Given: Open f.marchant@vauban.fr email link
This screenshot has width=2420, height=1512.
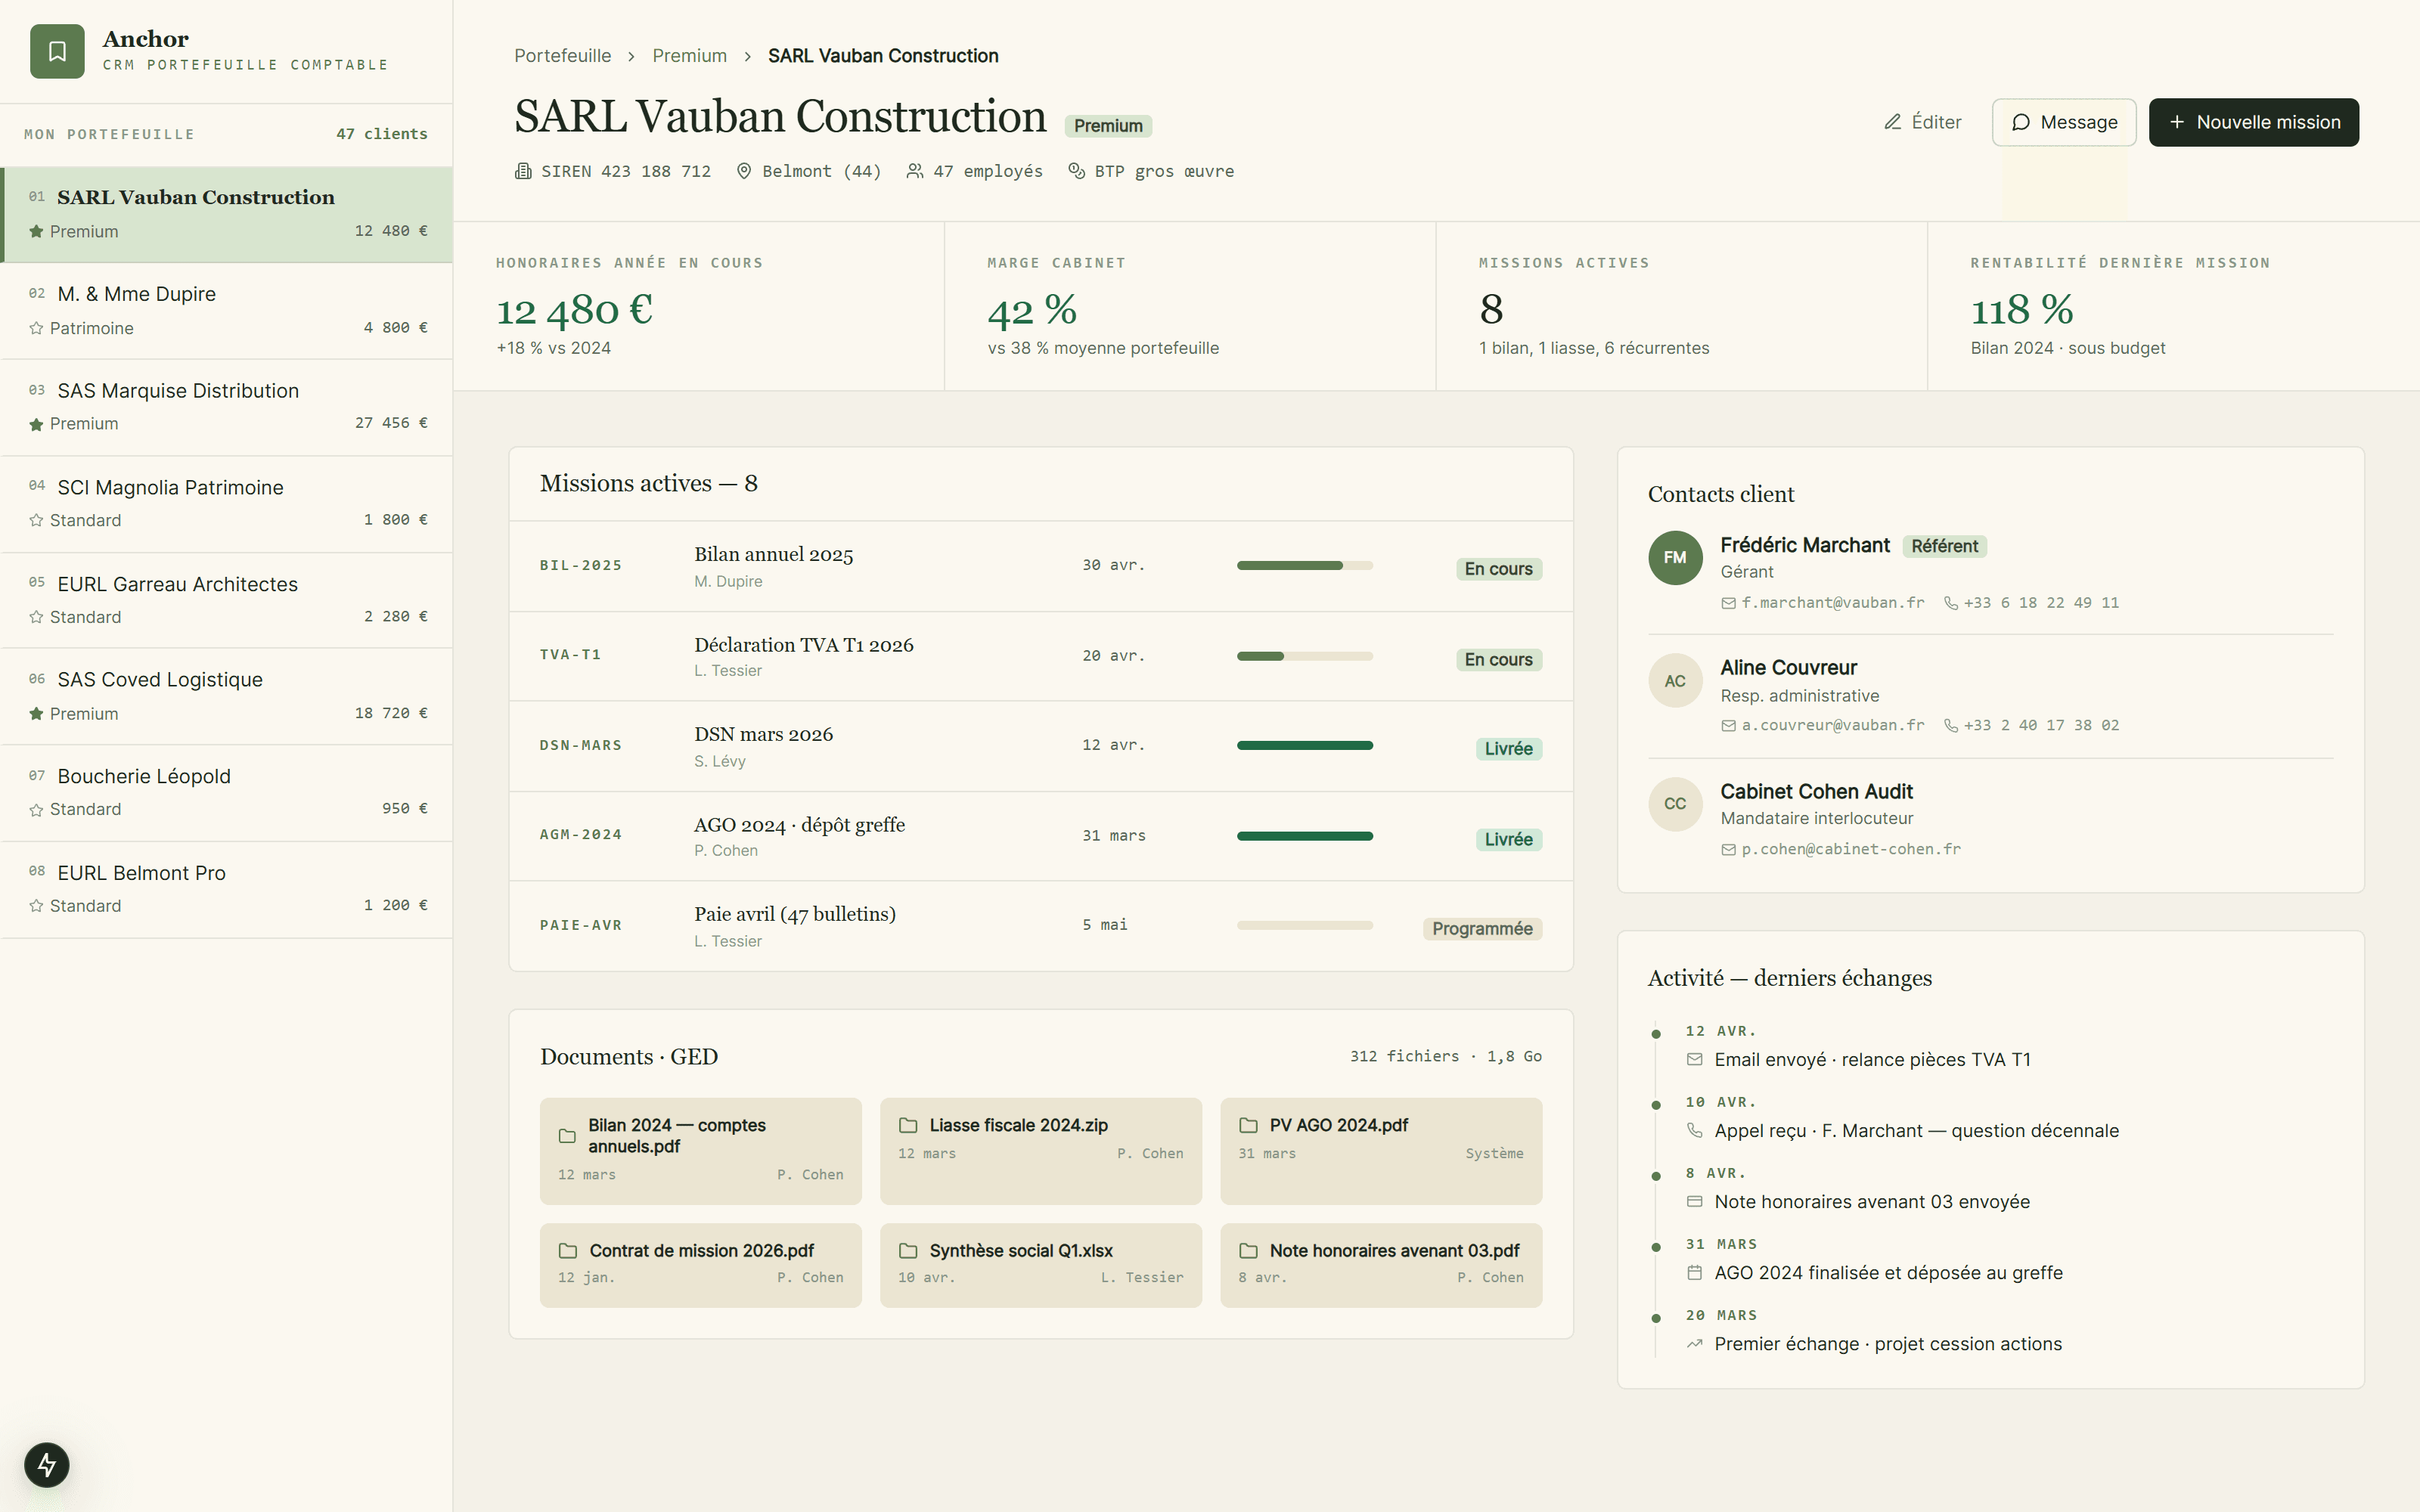Looking at the screenshot, I should coord(1833,603).
